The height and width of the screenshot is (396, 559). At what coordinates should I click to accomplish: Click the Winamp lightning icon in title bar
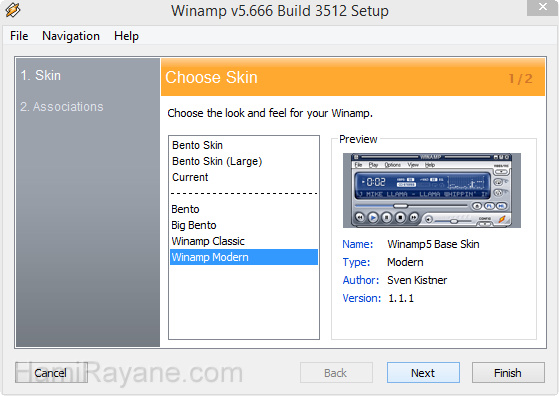click(x=13, y=10)
